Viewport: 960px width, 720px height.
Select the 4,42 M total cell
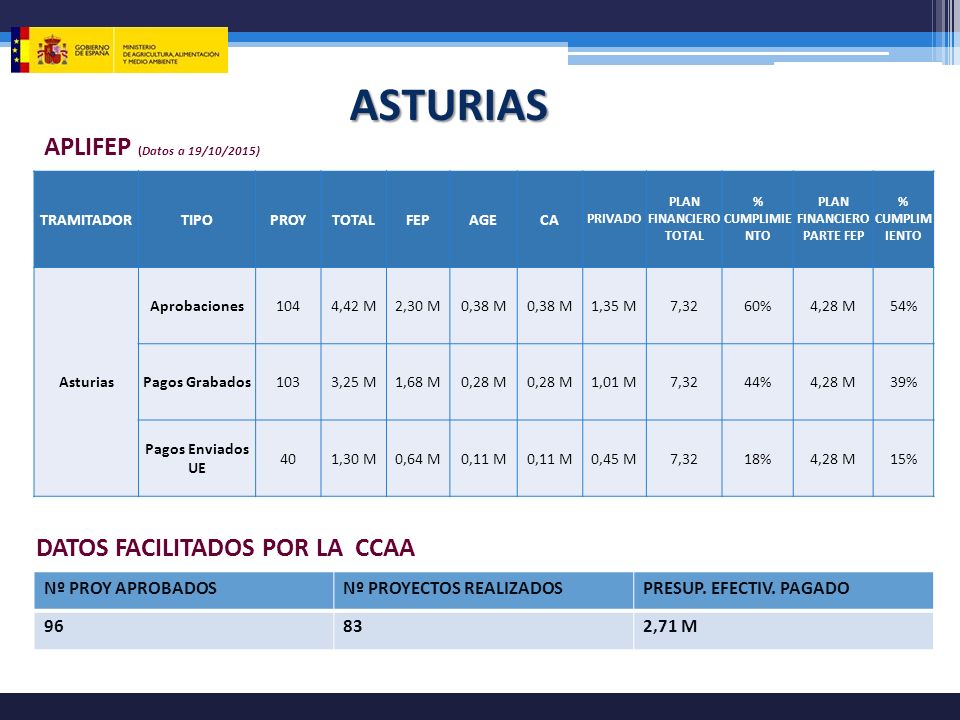pyautogui.click(x=353, y=306)
